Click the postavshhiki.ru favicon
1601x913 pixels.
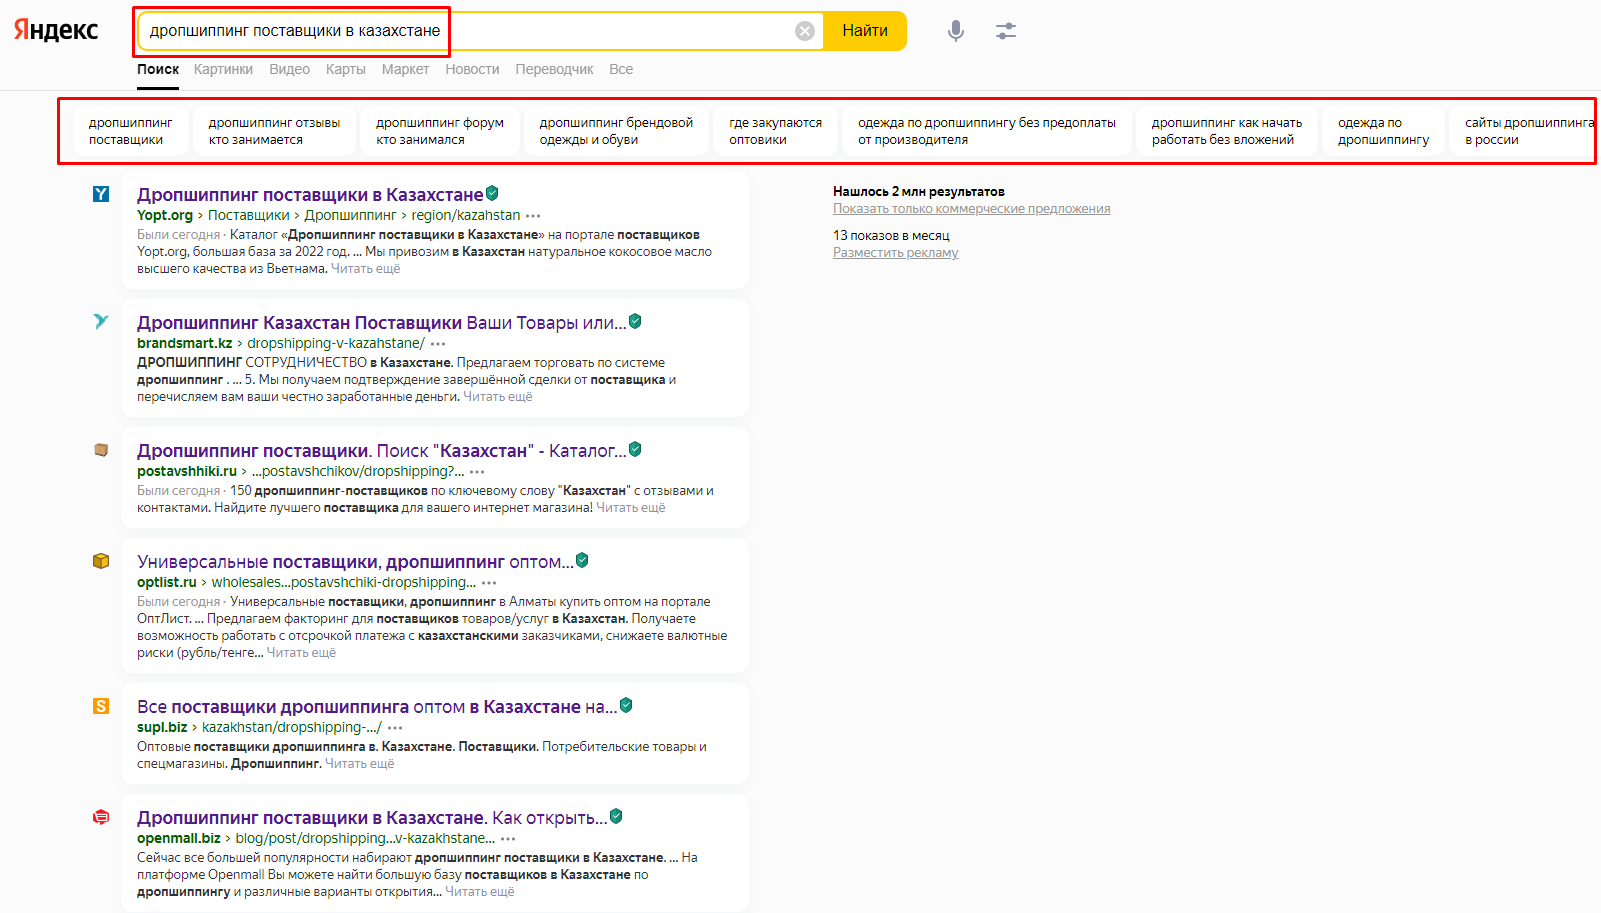click(x=101, y=450)
